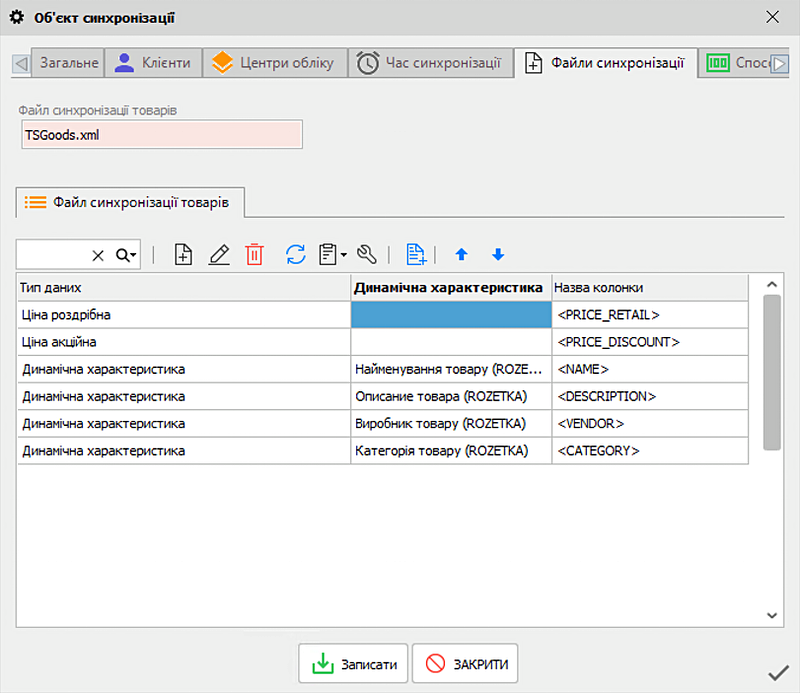Select the Найменування товару (ROZE... cell
This screenshot has width=800, height=693.
pyautogui.click(x=451, y=369)
